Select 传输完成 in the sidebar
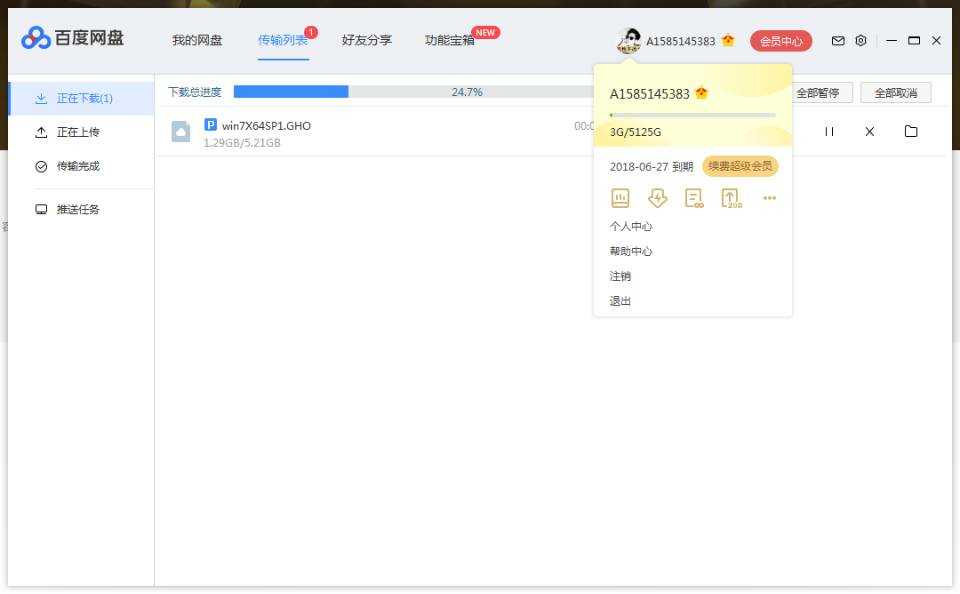960x594 pixels. (x=77, y=166)
